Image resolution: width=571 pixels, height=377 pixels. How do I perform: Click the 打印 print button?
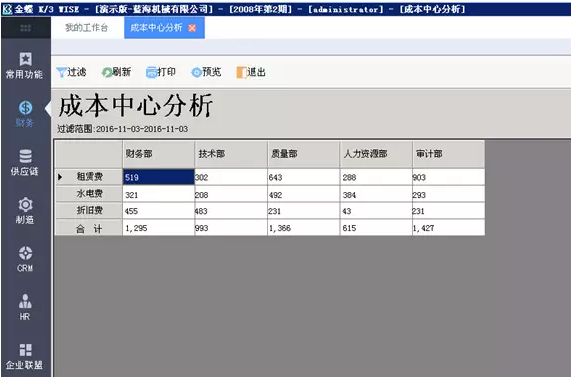(161, 72)
